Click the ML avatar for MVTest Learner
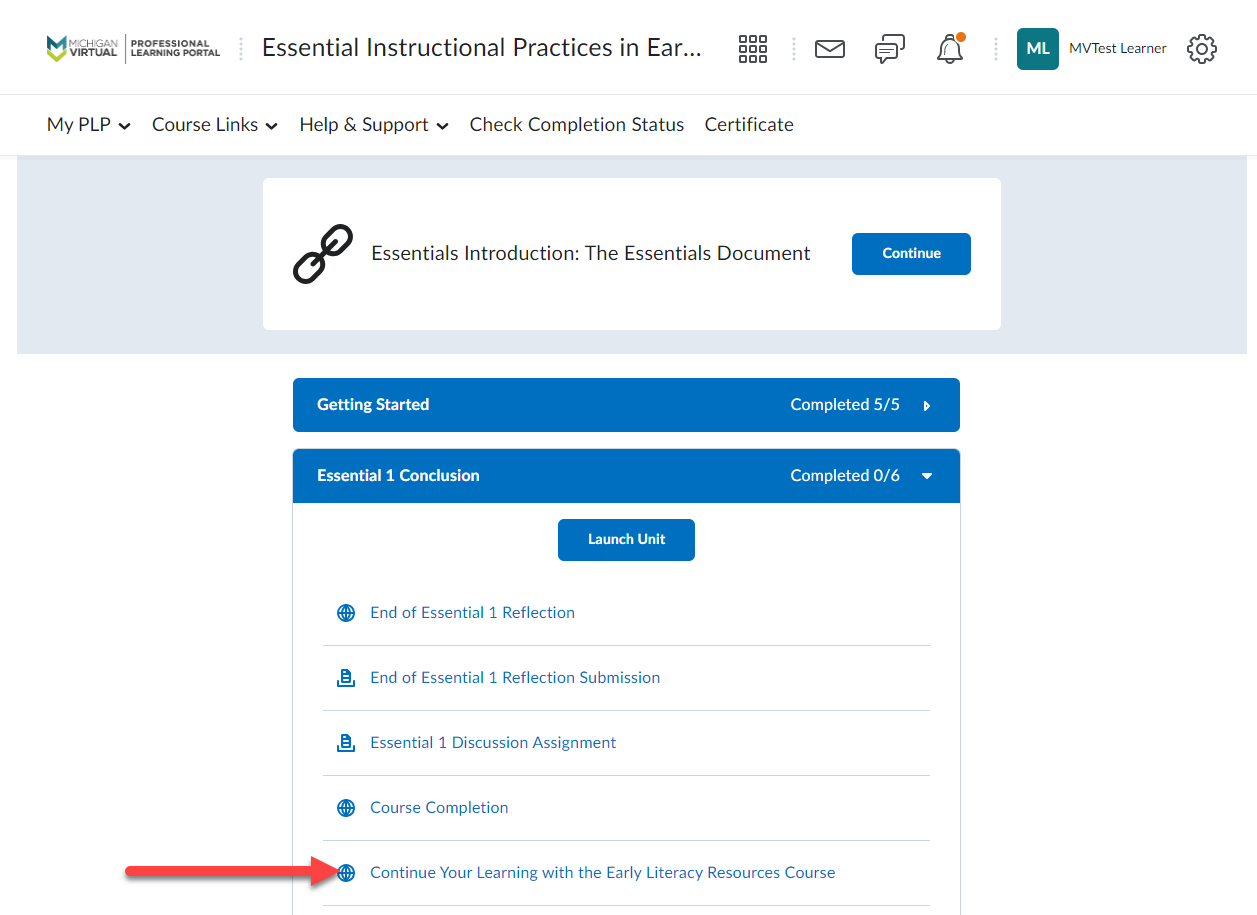Screen dimensions: 1257x915 (1037, 48)
